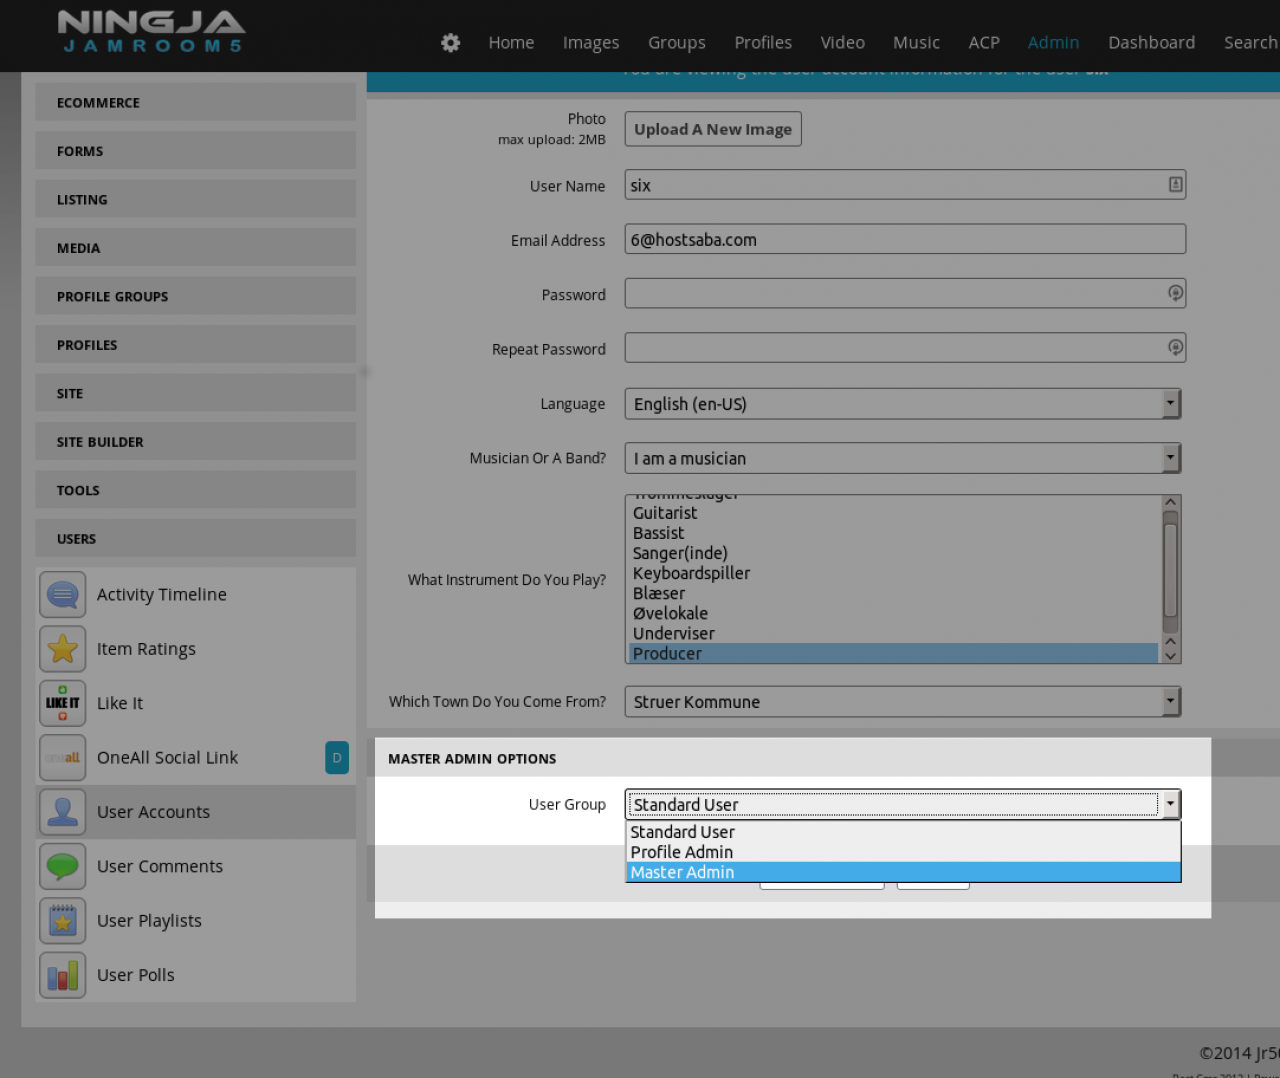Click the Item Ratings star icon
The image size is (1280, 1078).
[62, 649]
